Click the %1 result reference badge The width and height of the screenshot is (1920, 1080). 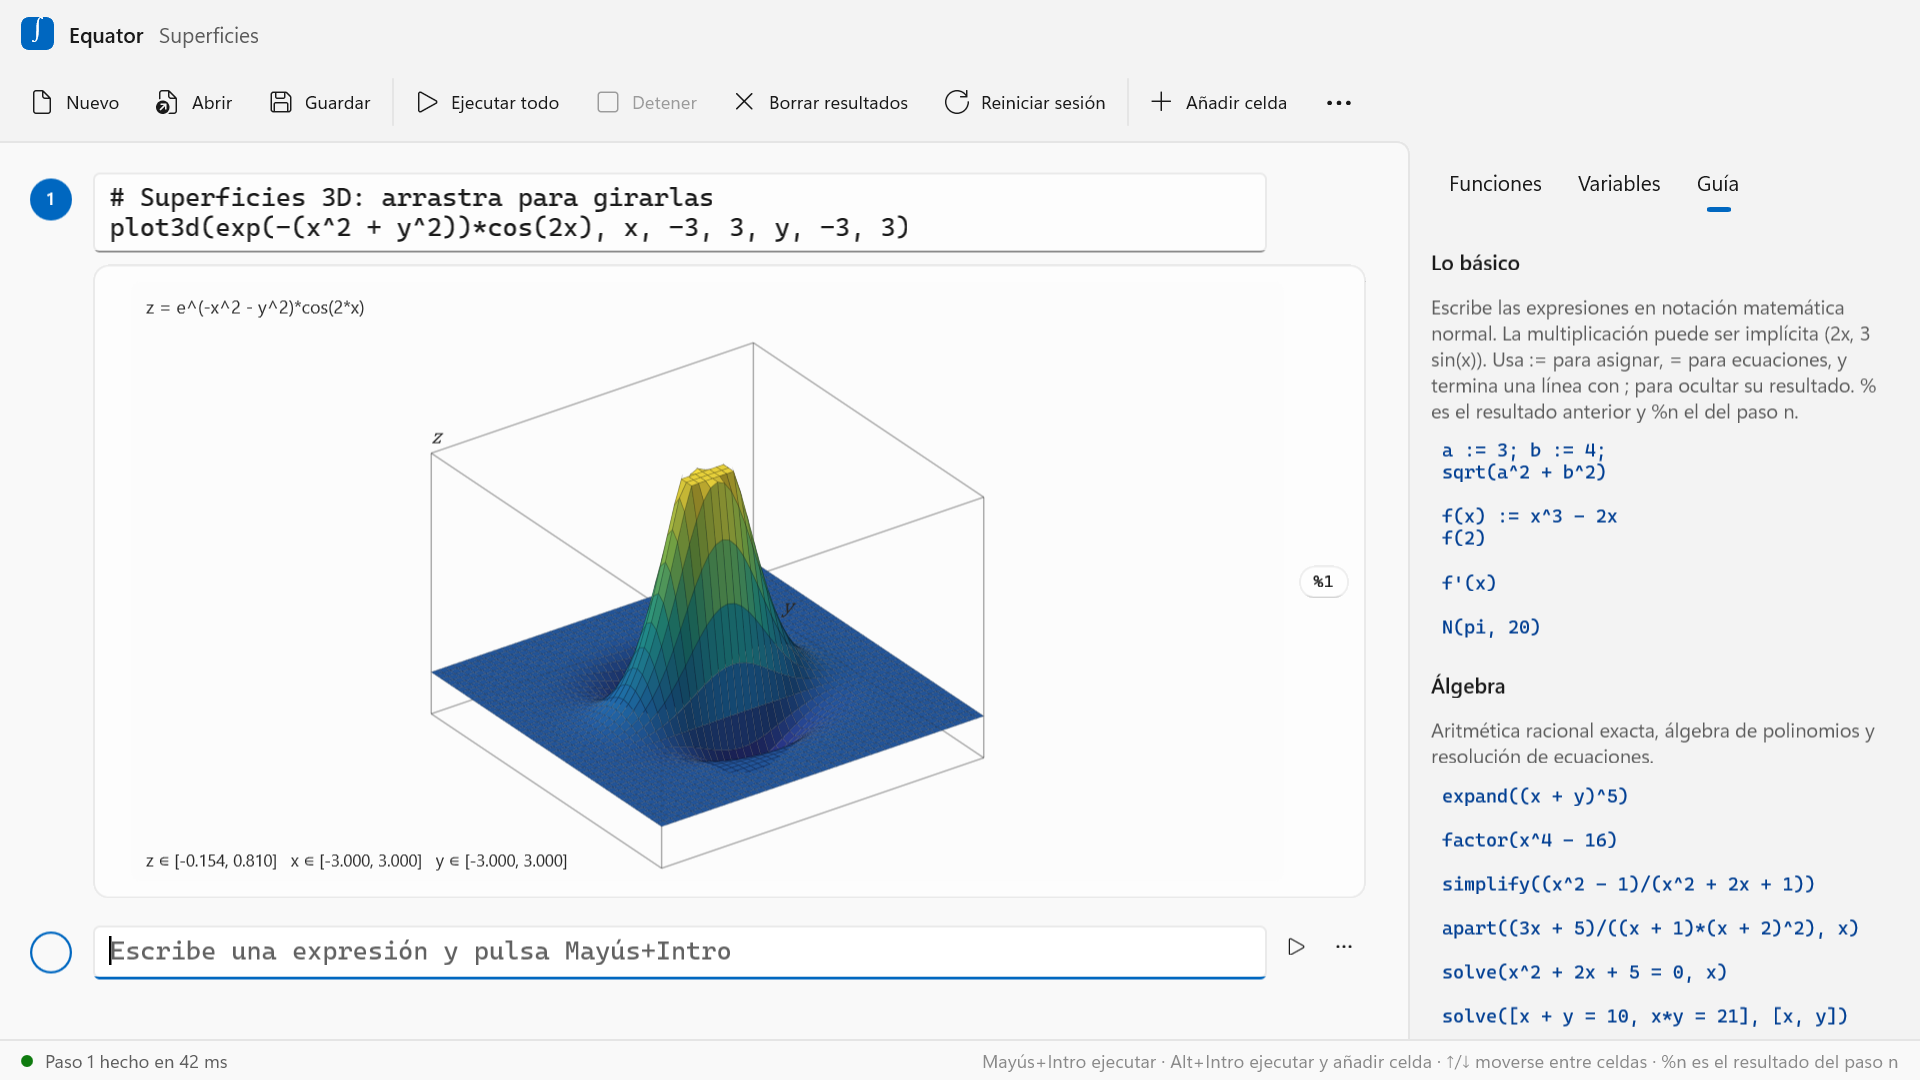point(1323,582)
